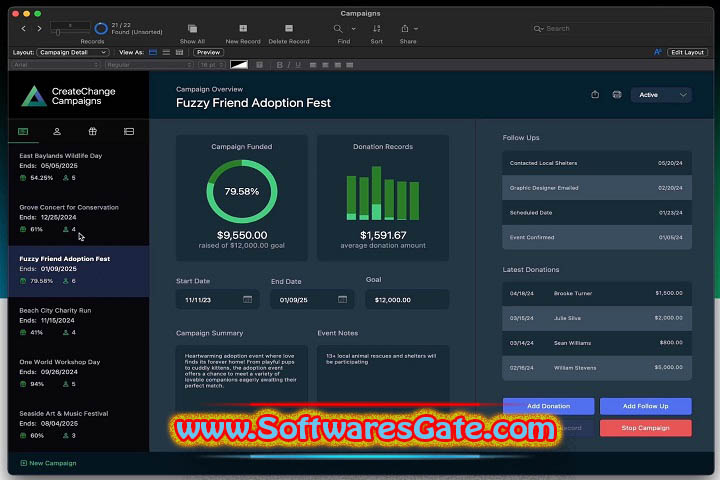Toggle underline text formatting
The width and height of the screenshot is (720, 480).
[x=298, y=65]
